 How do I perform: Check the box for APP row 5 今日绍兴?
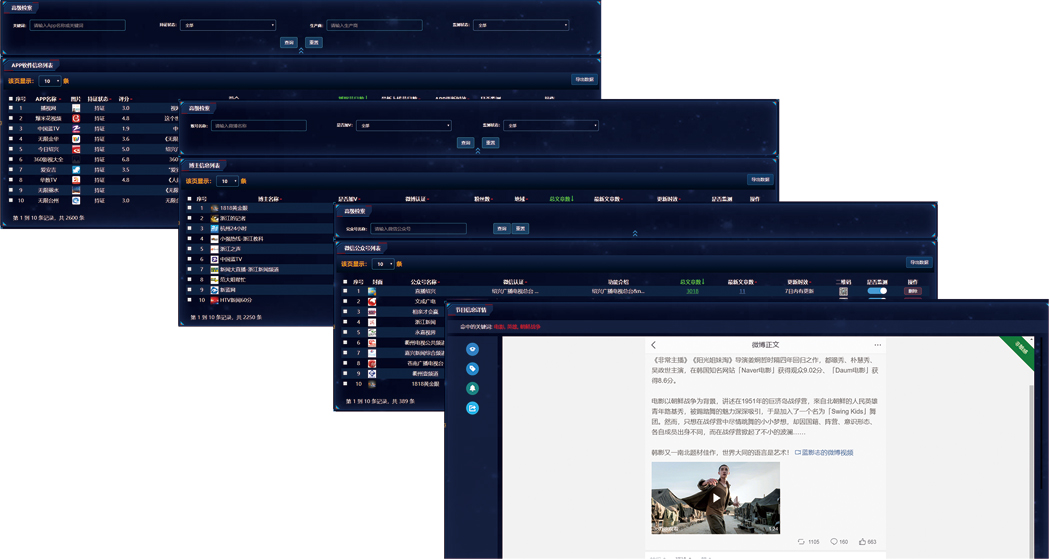pyautogui.click(x=11, y=149)
